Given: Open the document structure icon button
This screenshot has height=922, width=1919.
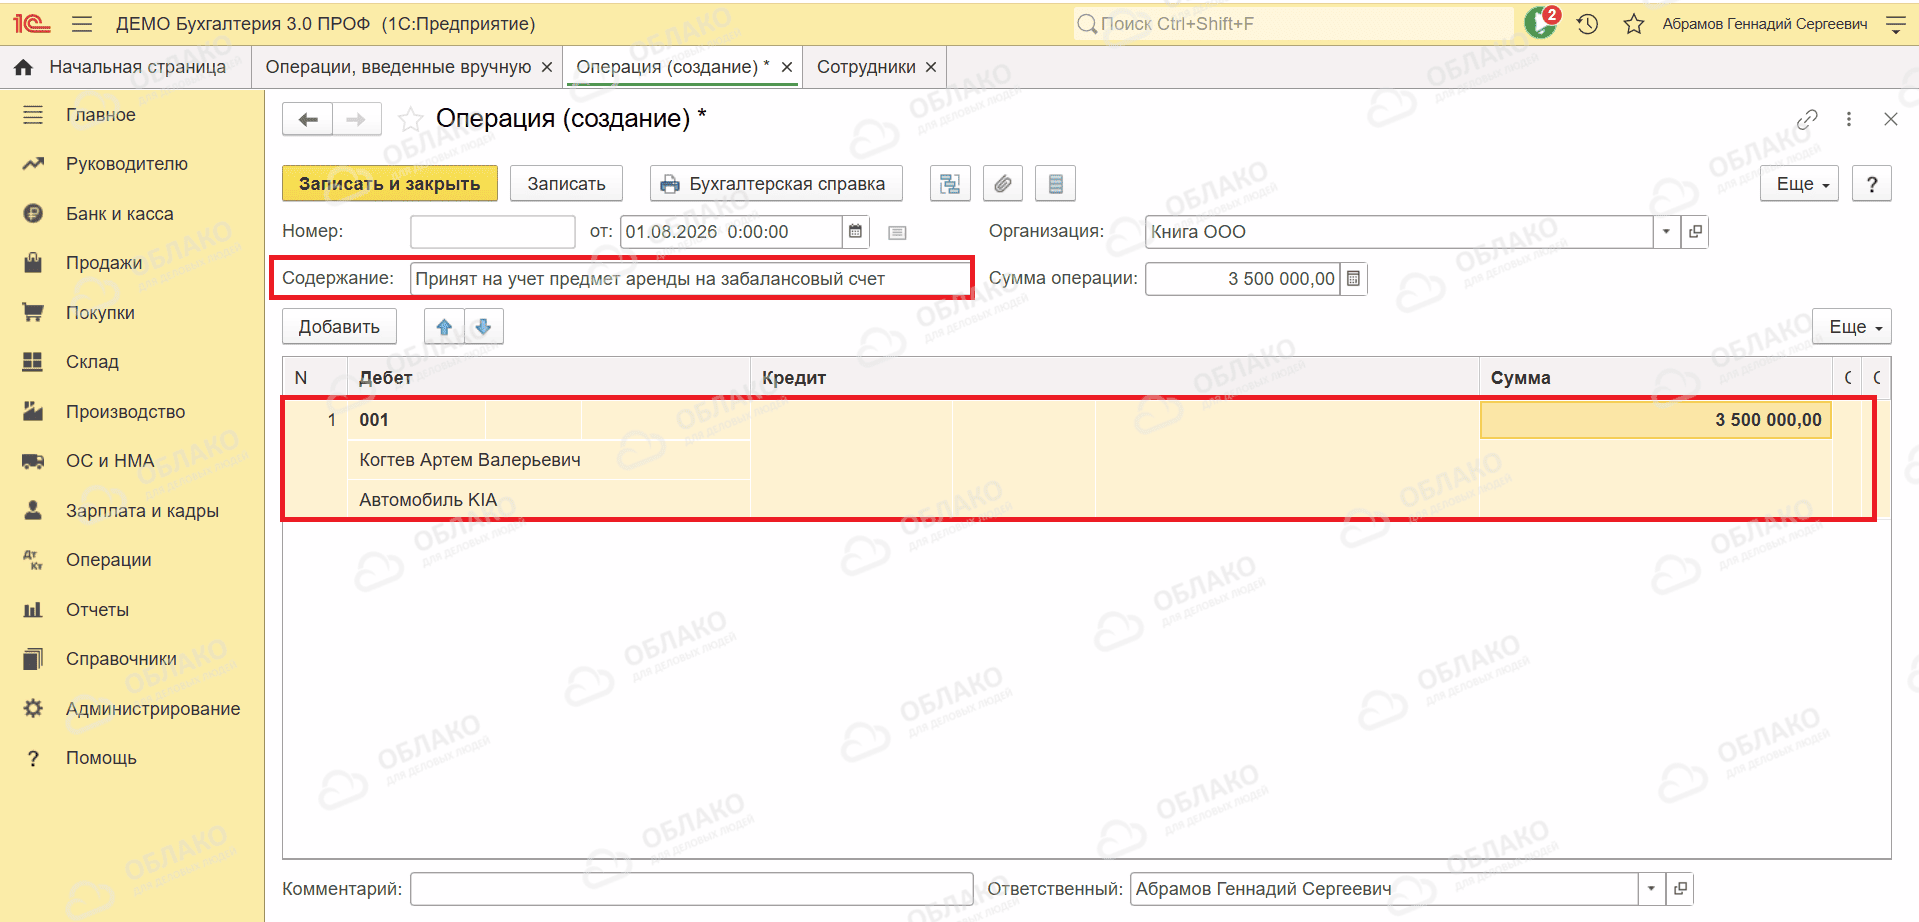Looking at the screenshot, I should pos(950,184).
